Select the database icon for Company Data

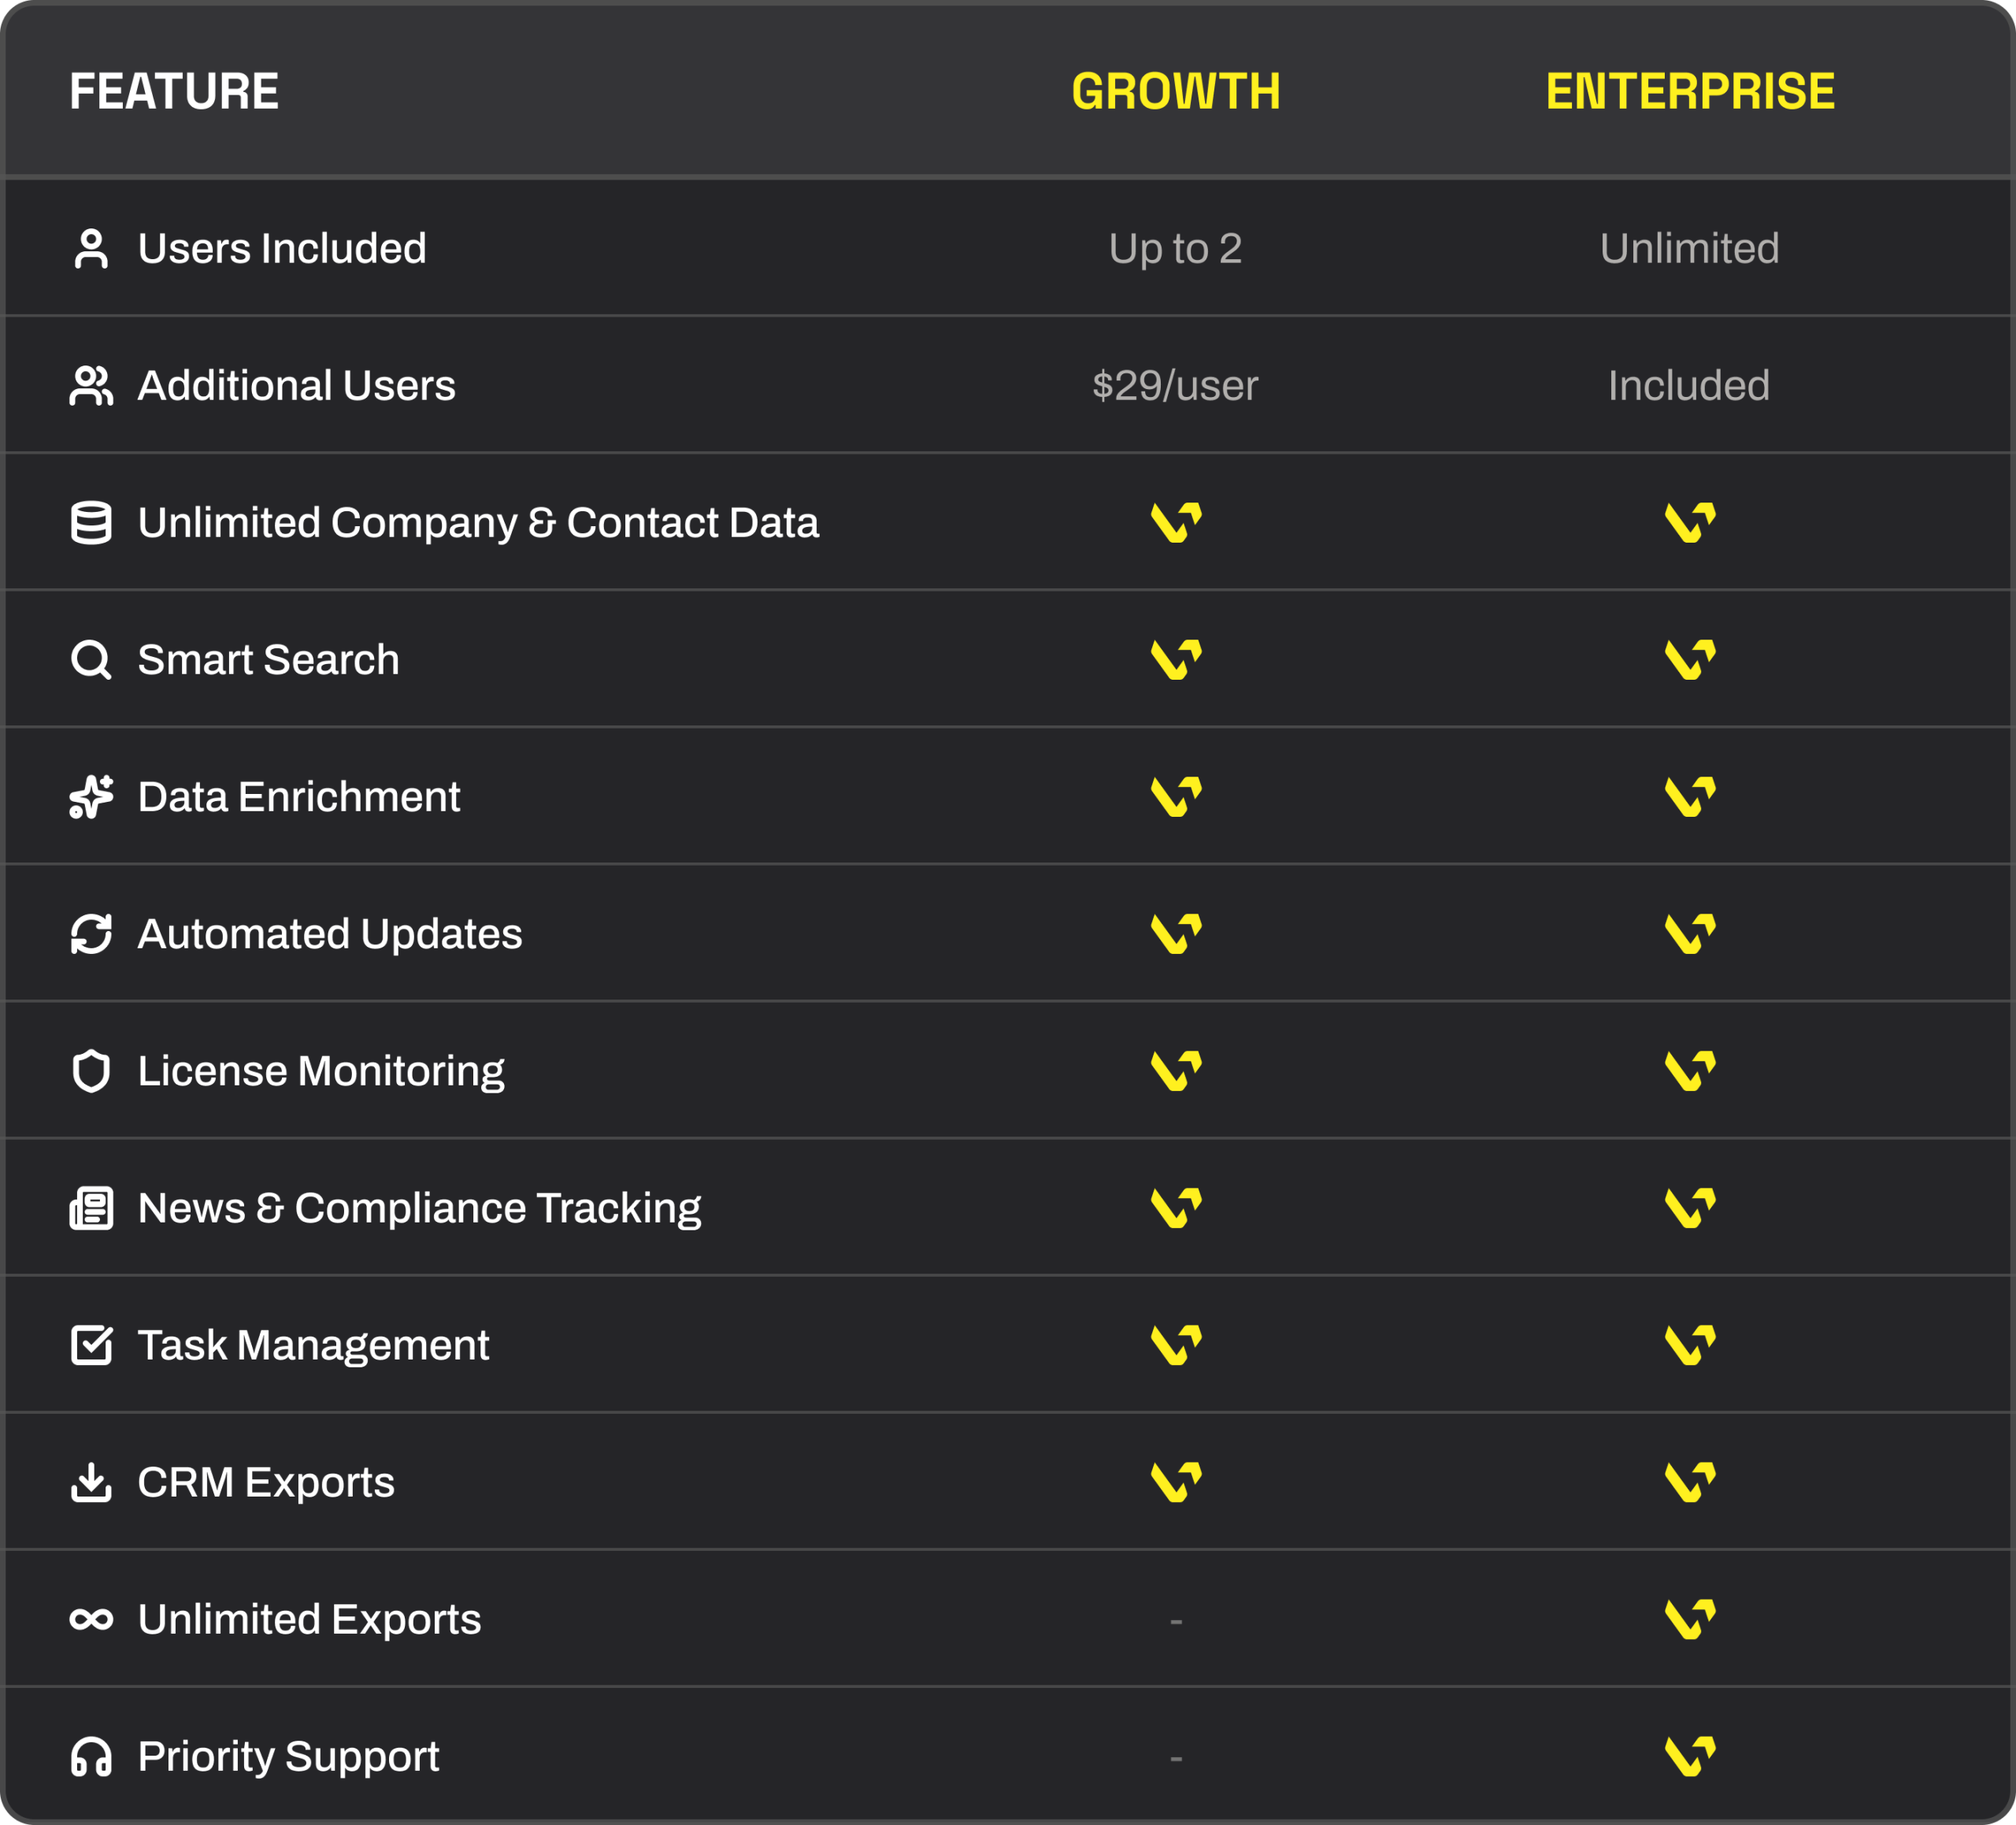click(91, 523)
